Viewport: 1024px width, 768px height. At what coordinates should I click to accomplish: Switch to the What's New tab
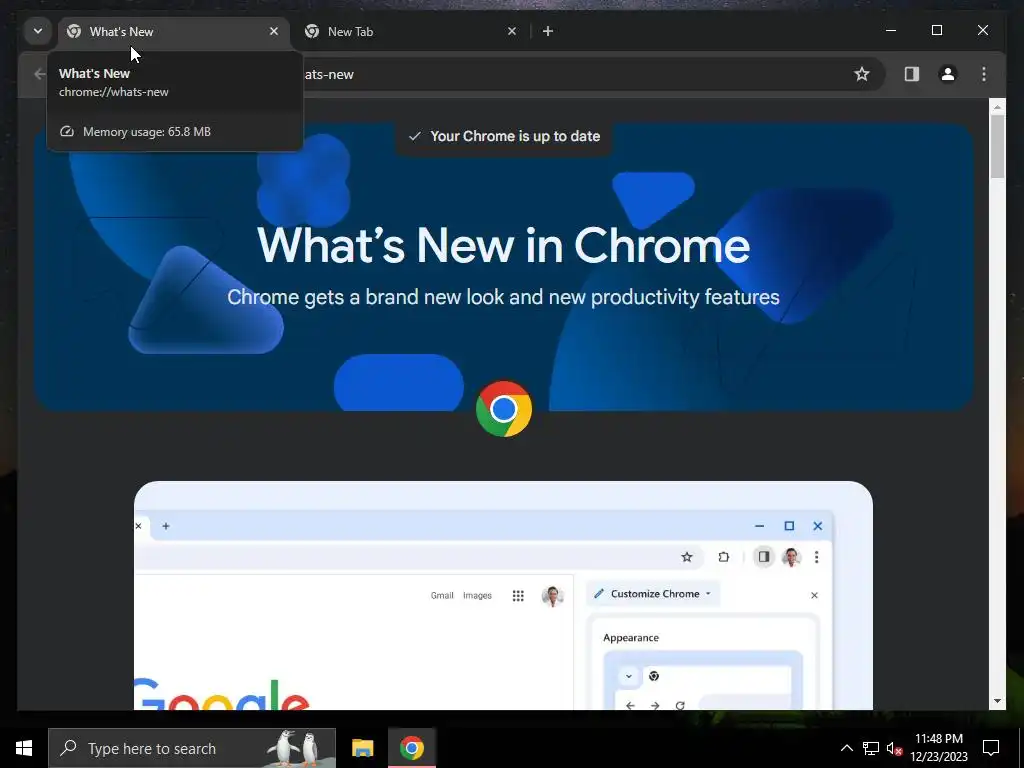[173, 31]
